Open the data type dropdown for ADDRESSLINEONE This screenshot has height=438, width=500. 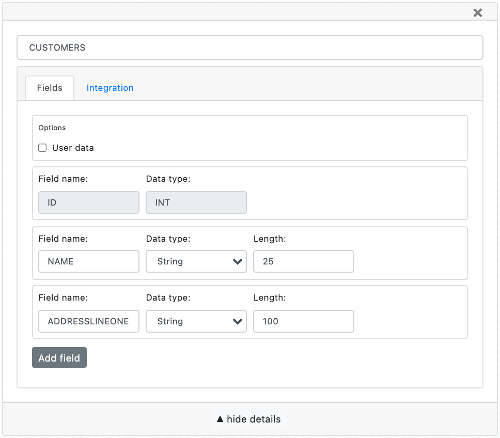196,321
